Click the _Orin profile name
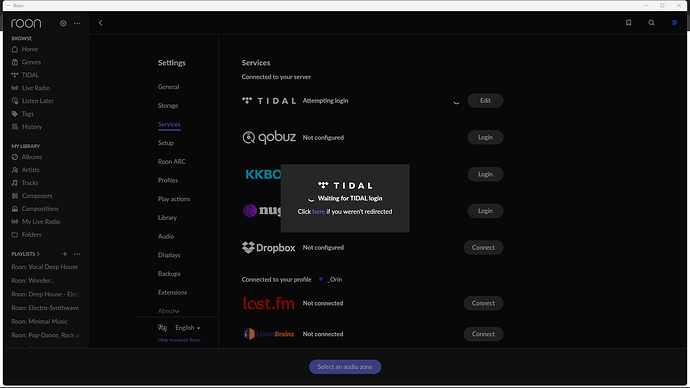690x388 pixels. tap(335, 279)
